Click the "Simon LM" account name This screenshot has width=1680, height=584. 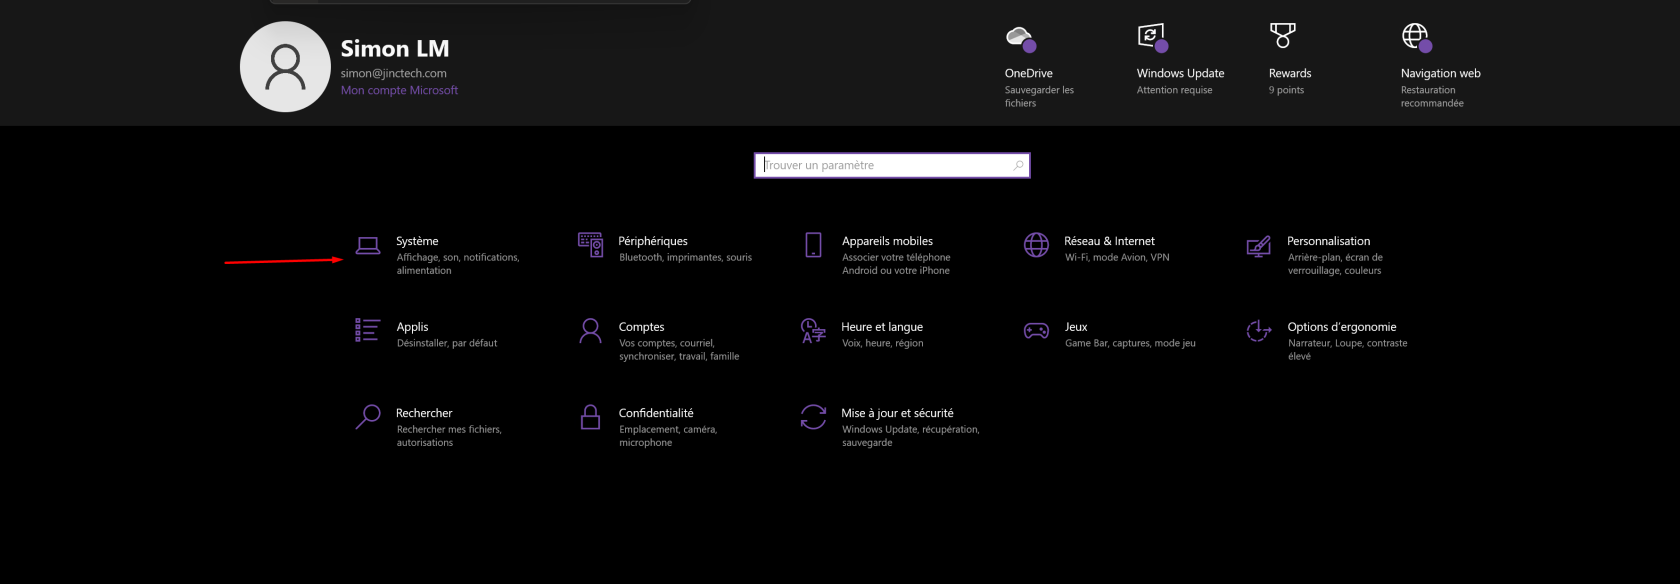[395, 48]
